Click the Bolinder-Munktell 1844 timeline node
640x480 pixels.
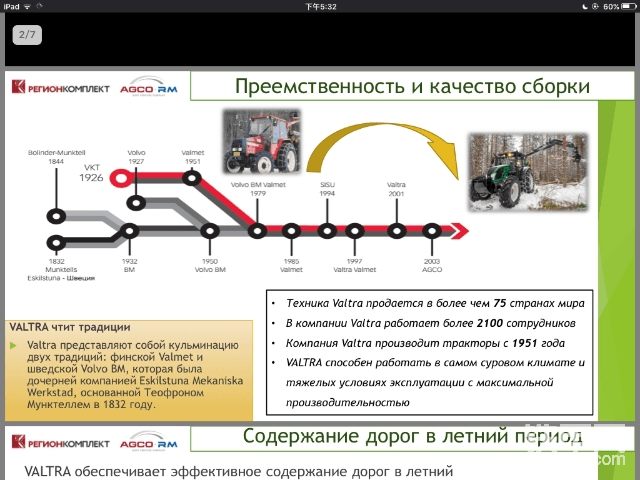coord(56,216)
